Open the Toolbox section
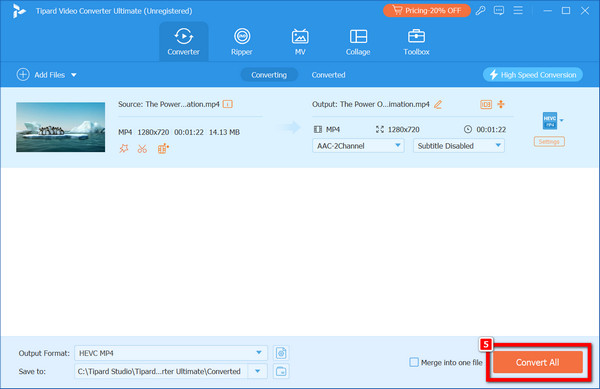This screenshot has width=600, height=389. [416, 42]
